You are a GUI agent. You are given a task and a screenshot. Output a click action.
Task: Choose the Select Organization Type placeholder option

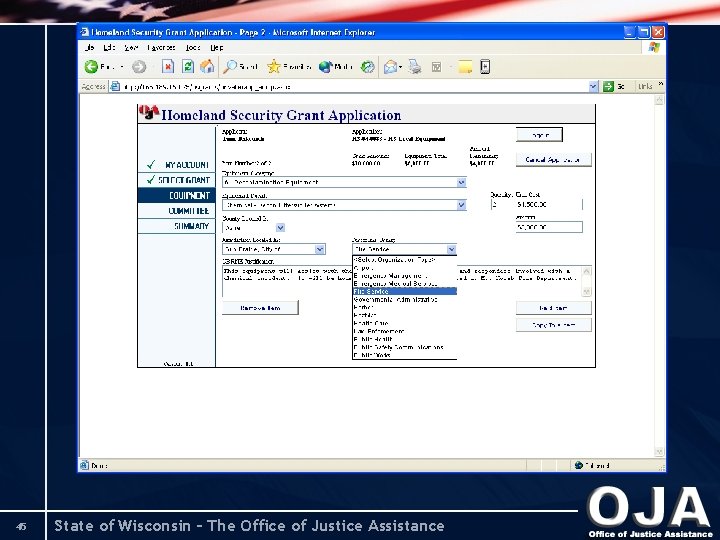point(405,260)
